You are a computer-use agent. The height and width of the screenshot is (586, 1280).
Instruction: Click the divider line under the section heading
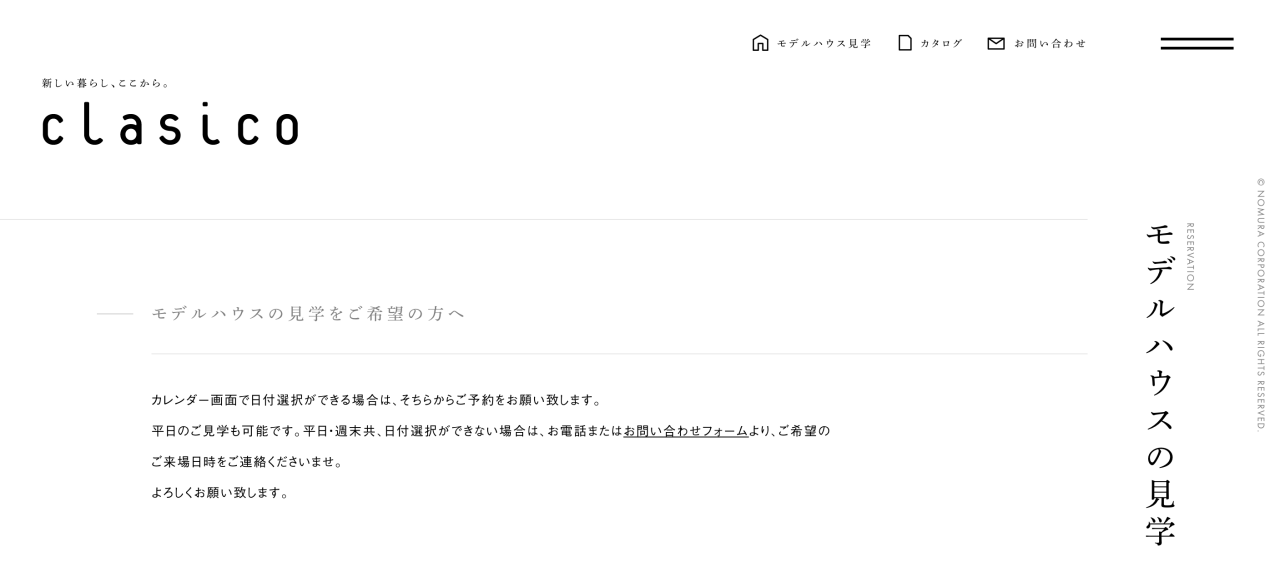coord(619,354)
